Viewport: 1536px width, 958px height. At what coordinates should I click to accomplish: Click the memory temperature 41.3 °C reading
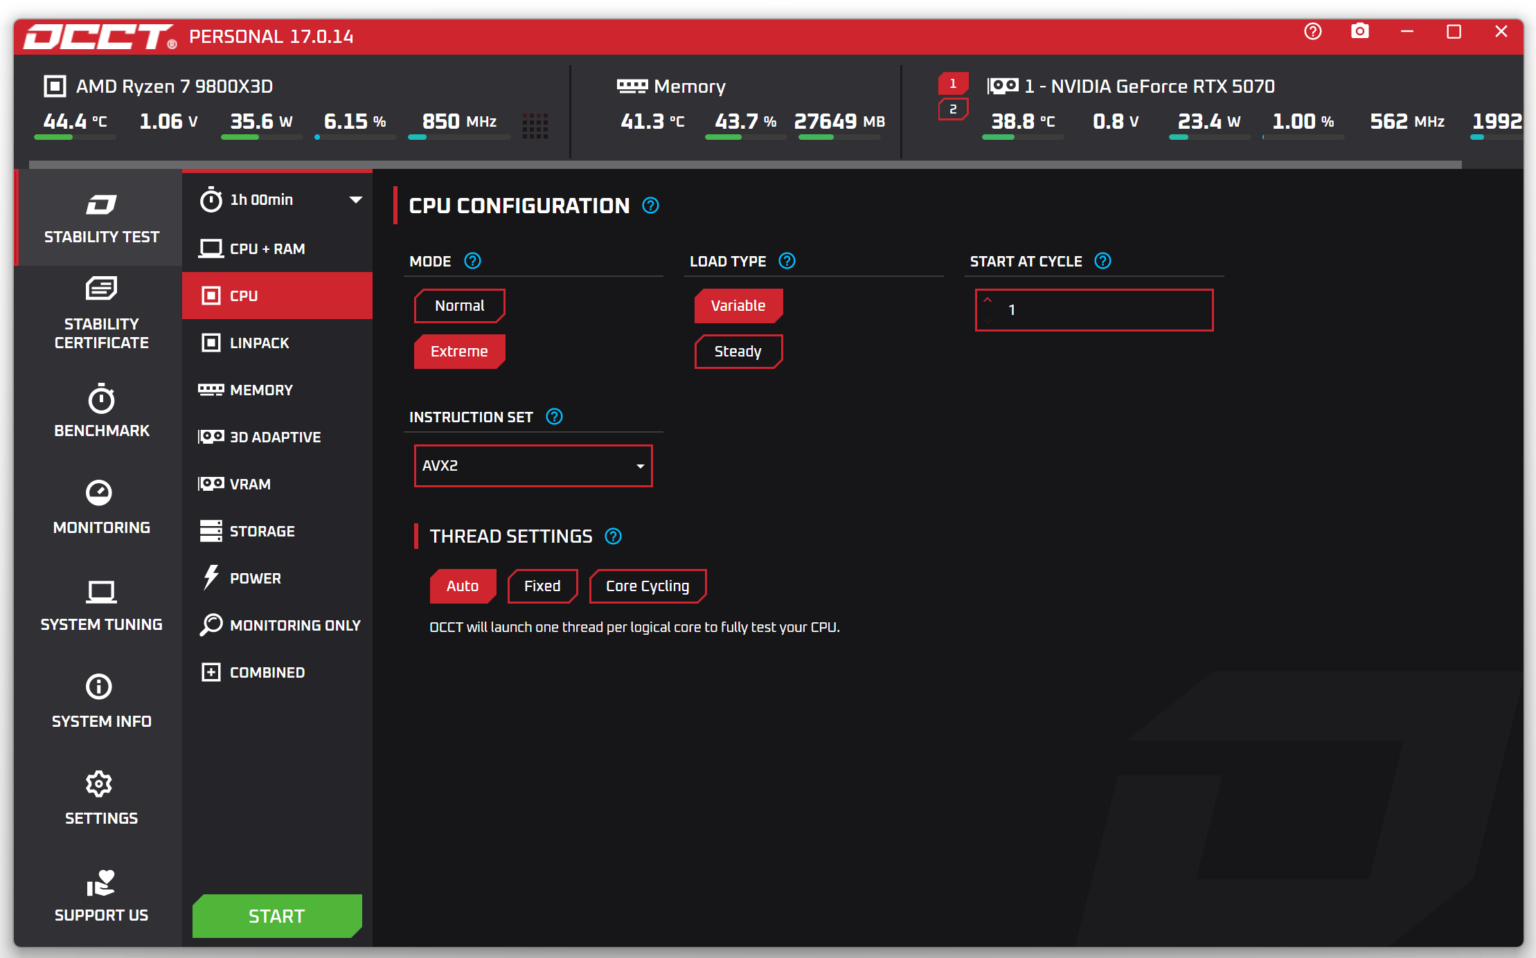(653, 122)
